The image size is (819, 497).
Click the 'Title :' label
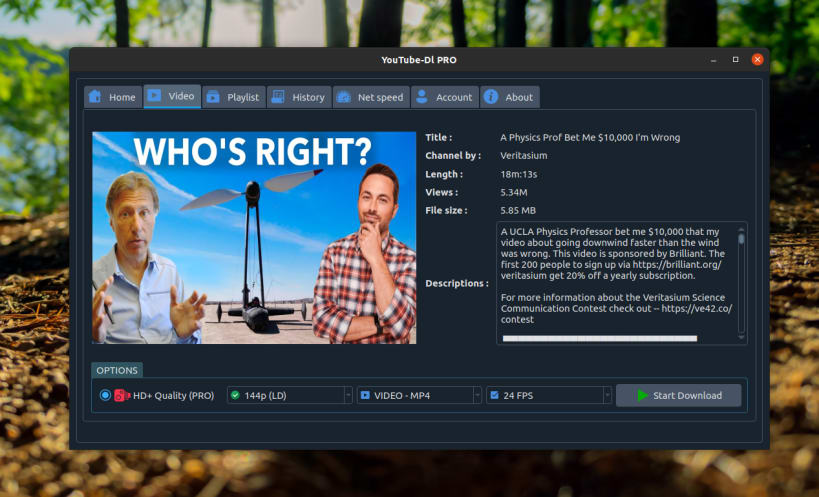pyautogui.click(x=439, y=137)
